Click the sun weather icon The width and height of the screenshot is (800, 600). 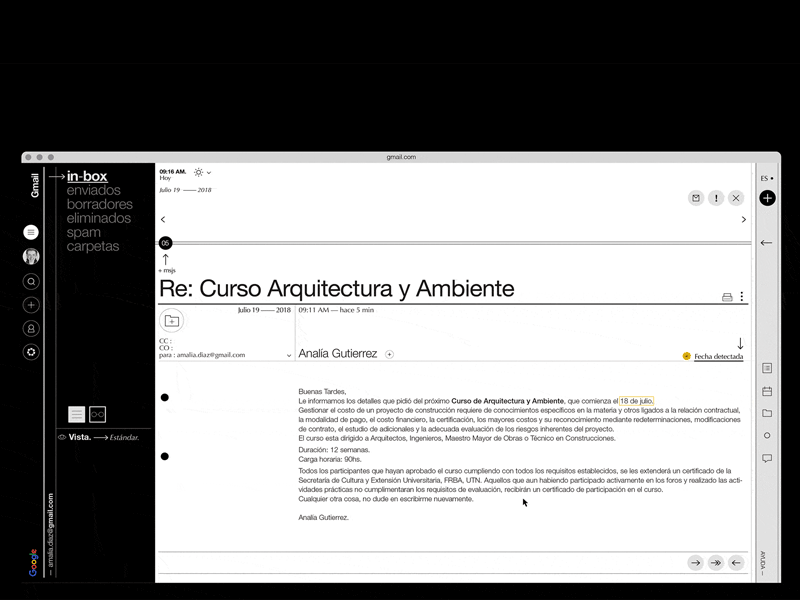(x=198, y=172)
